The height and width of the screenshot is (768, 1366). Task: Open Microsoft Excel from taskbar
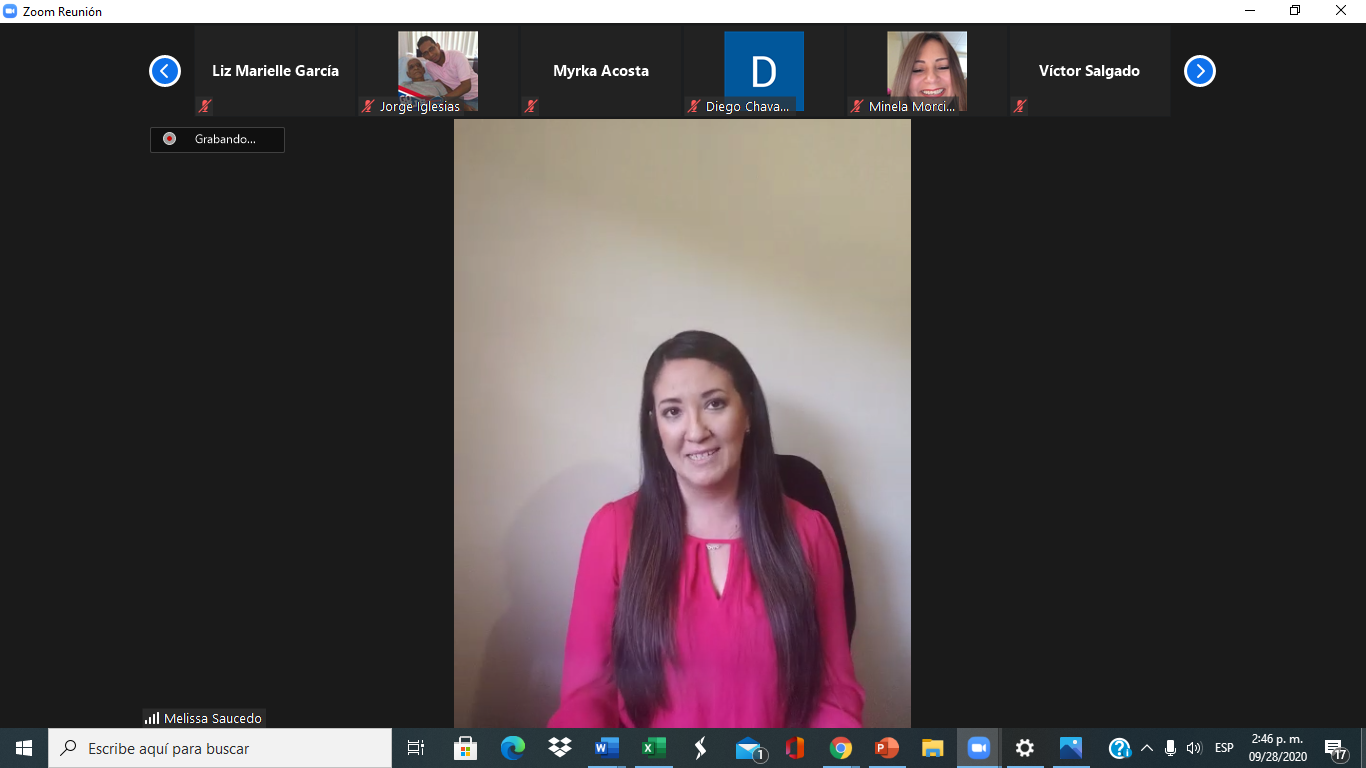[x=654, y=748]
